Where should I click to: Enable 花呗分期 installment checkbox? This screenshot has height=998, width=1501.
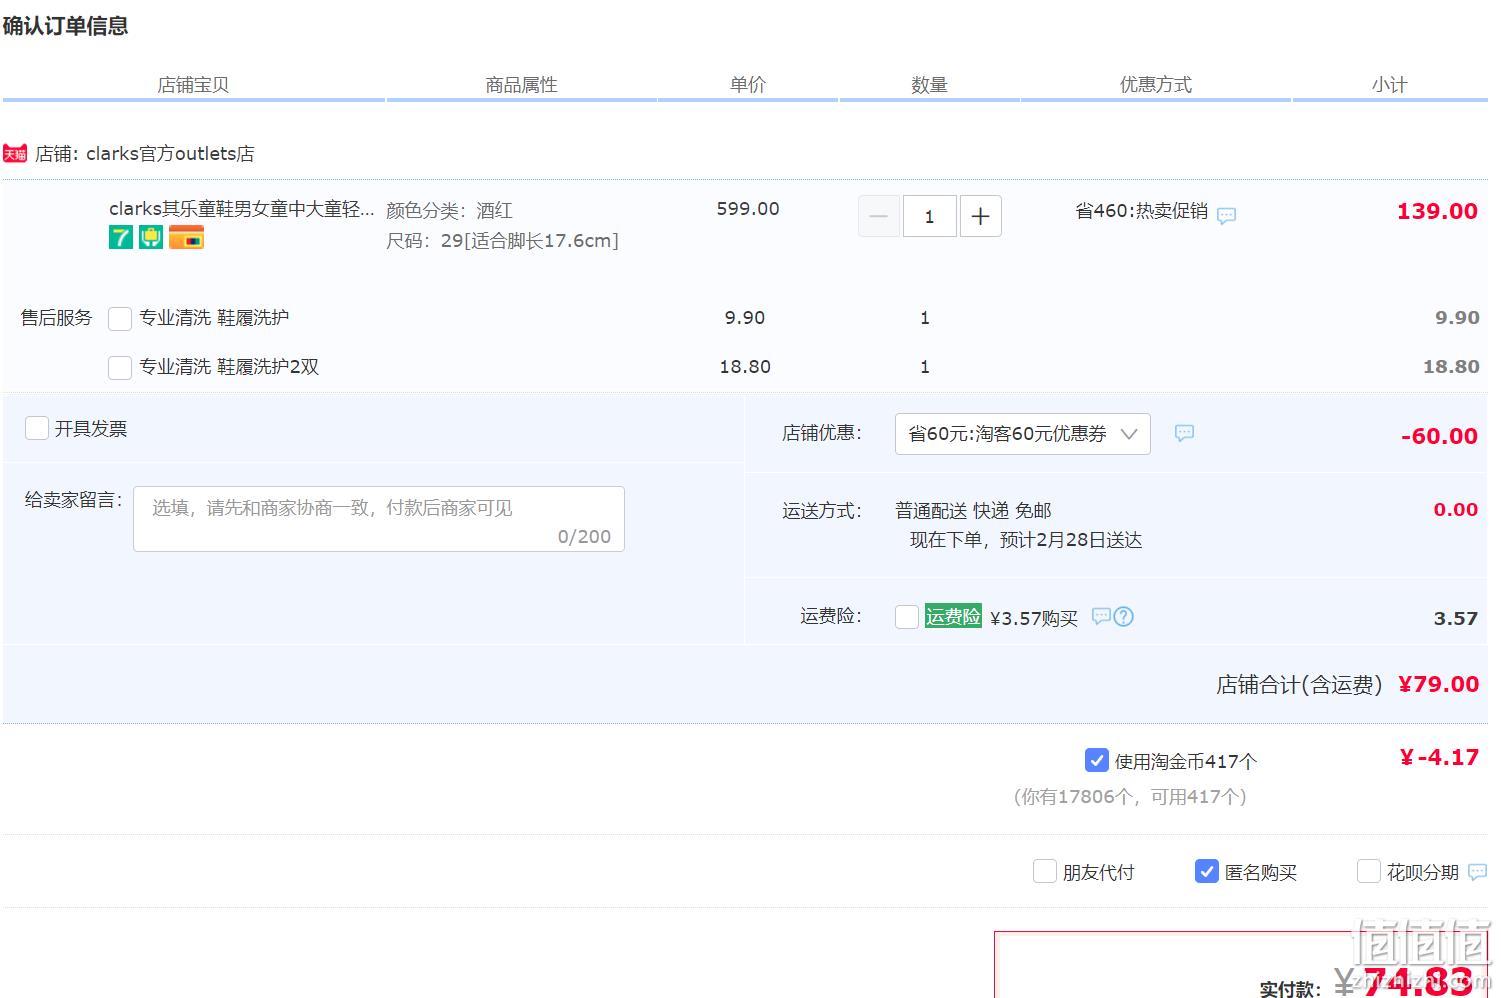tap(1369, 872)
